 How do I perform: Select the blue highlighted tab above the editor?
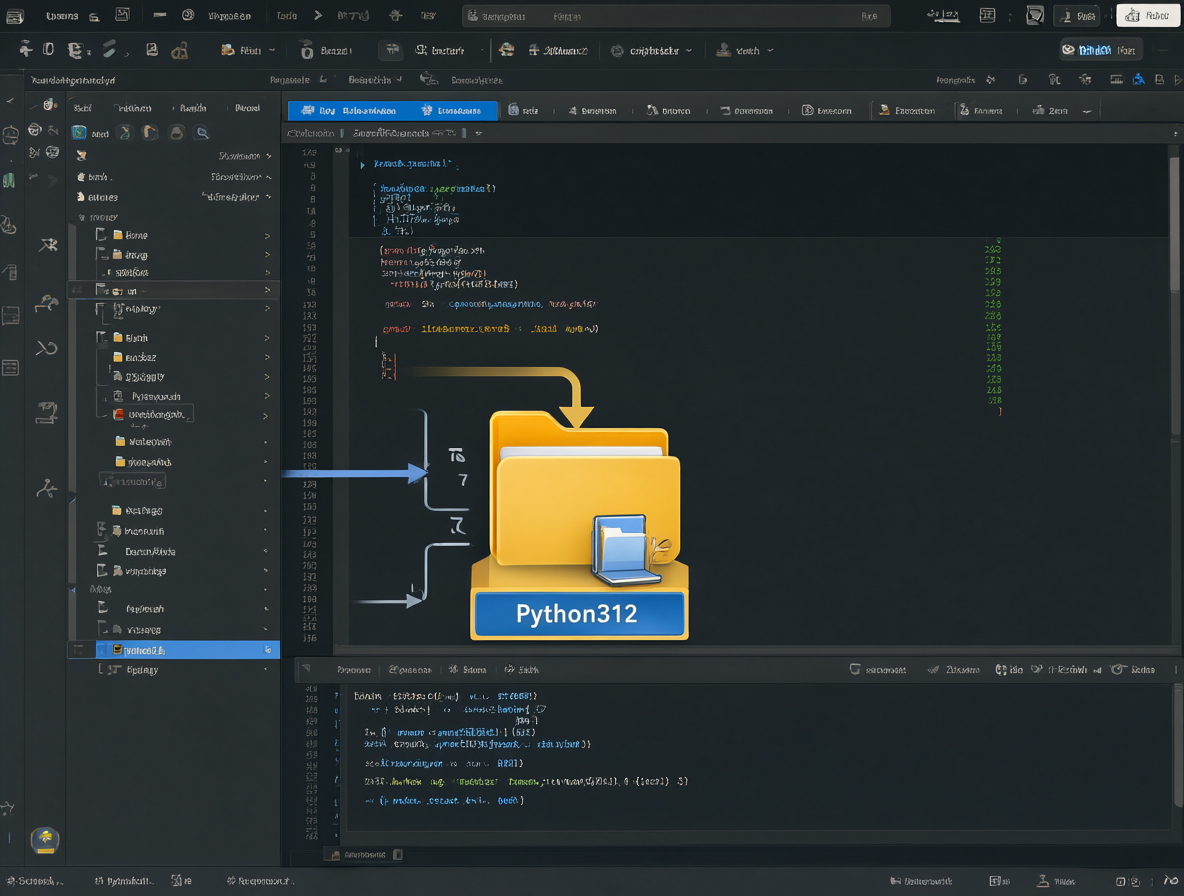pos(393,110)
